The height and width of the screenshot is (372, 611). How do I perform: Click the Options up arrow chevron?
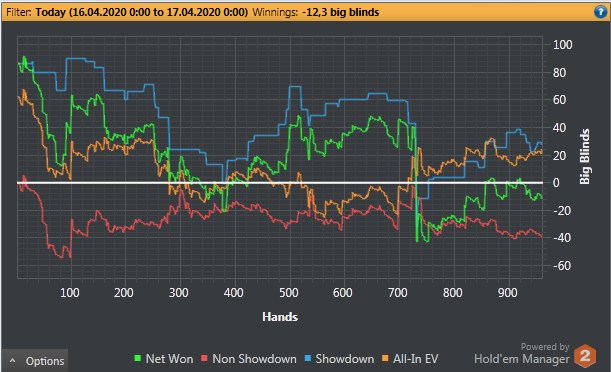pos(12,361)
